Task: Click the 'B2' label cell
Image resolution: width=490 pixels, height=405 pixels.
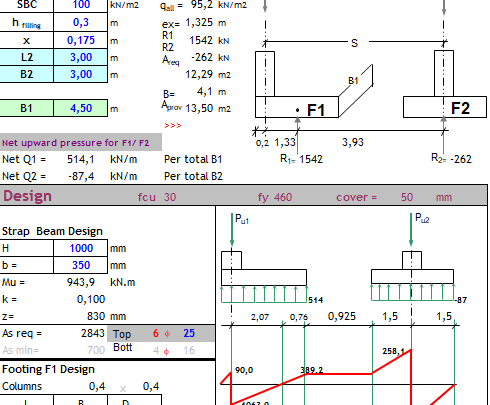Action: [x=26, y=74]
